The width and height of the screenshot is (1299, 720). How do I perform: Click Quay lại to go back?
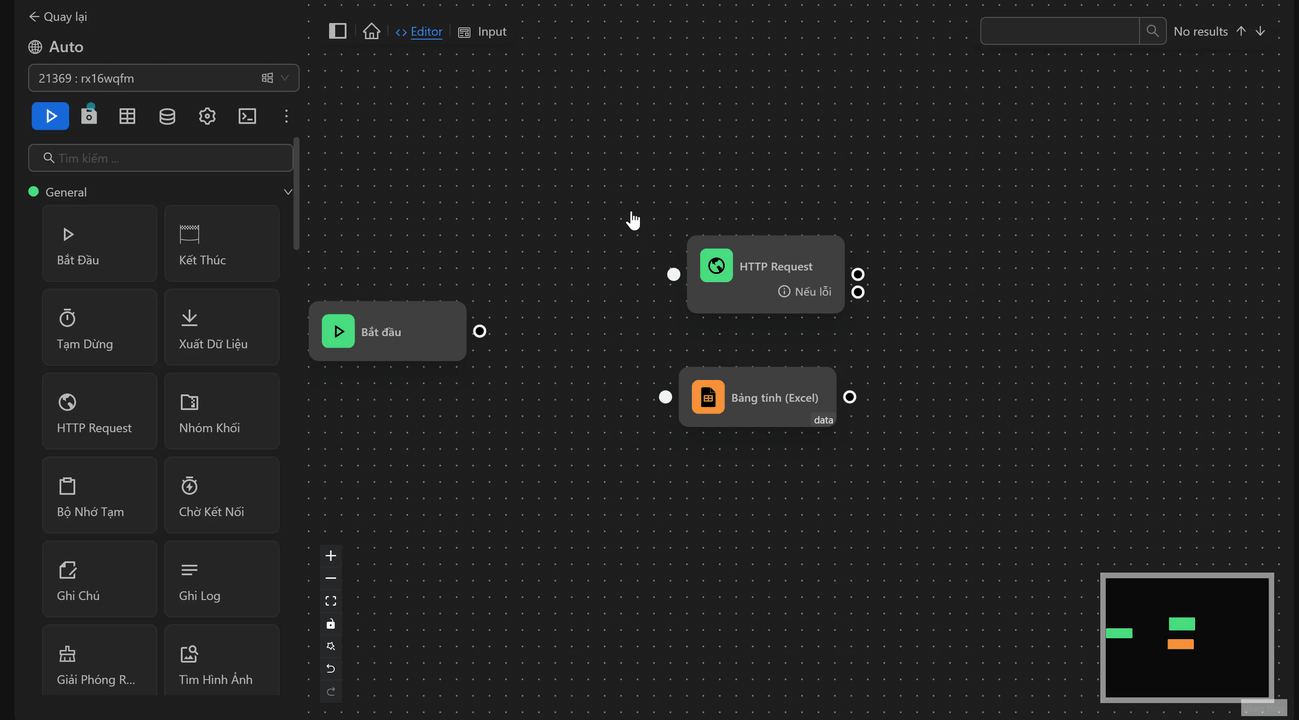point(57,16)
